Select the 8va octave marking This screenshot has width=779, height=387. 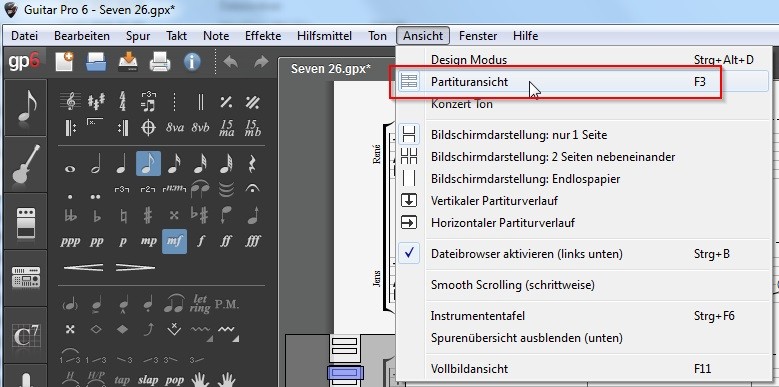(x=174, y=128)
